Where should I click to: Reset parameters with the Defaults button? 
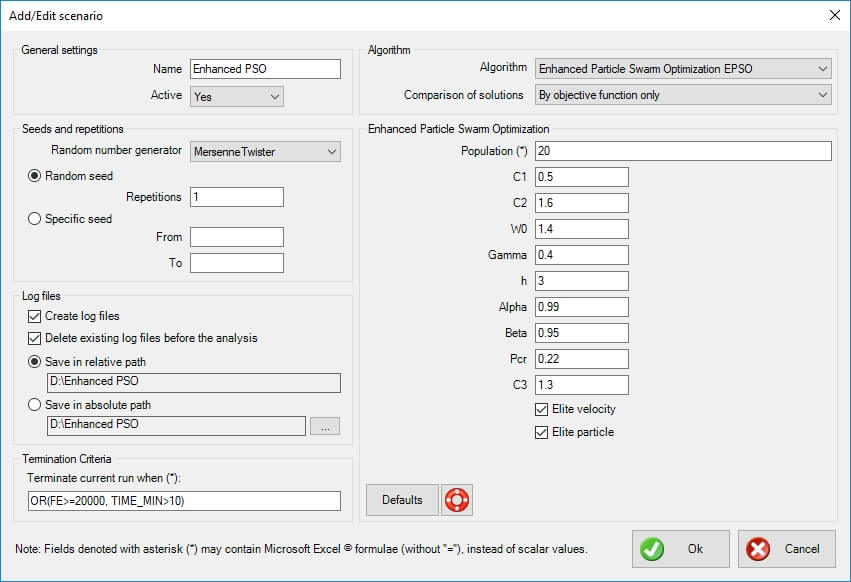click(x=402, y=500)
